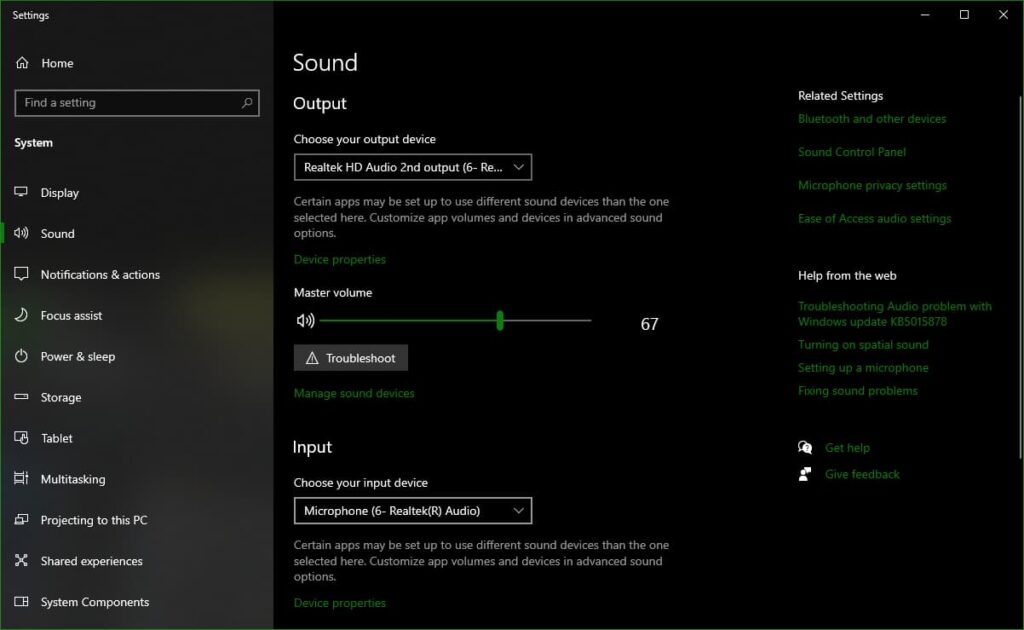Click the Notifications & actions bell icon

[21, 274]
